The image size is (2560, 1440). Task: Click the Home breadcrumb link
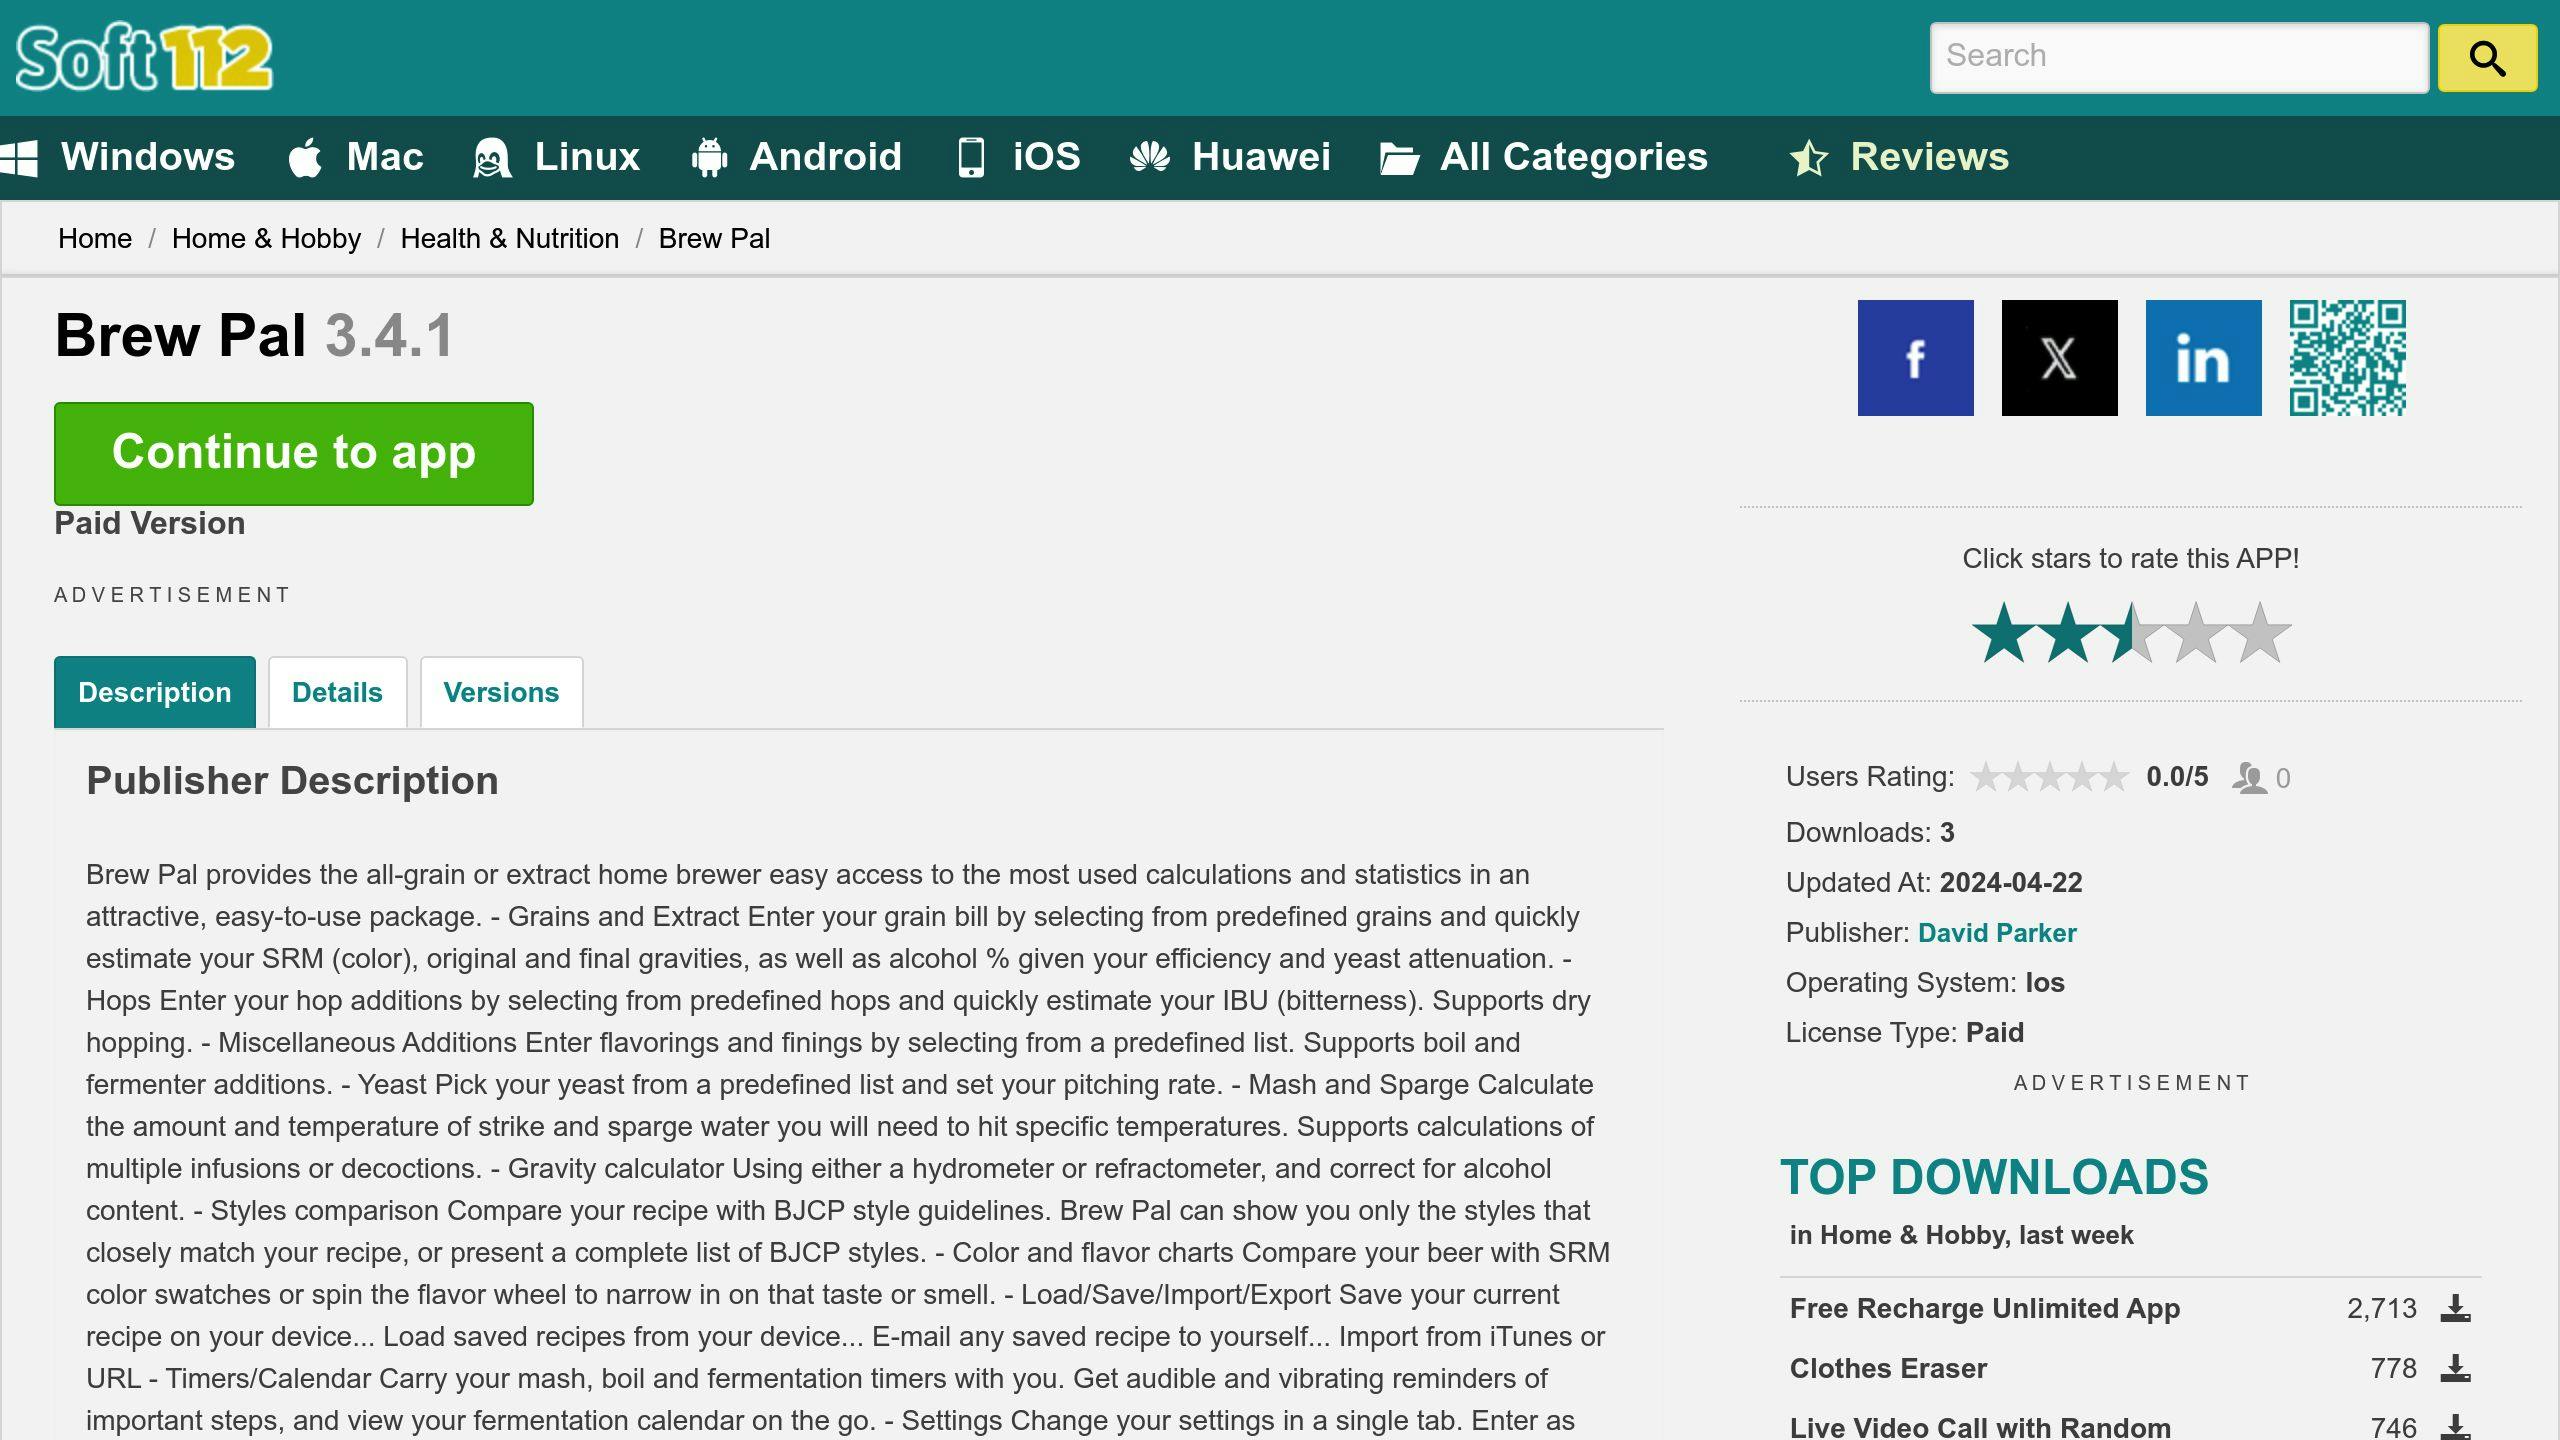(x=95, y=238)
